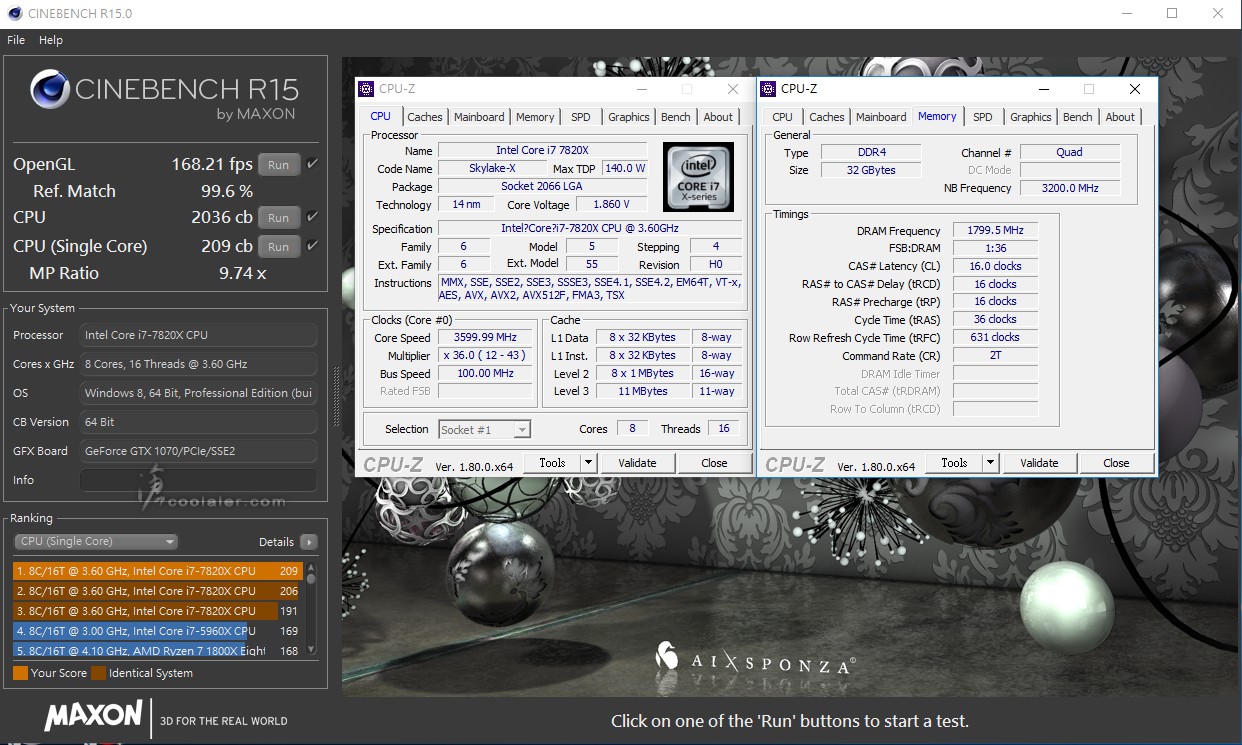Click the Intel Core i7 X-series badge

pos(698,177)
